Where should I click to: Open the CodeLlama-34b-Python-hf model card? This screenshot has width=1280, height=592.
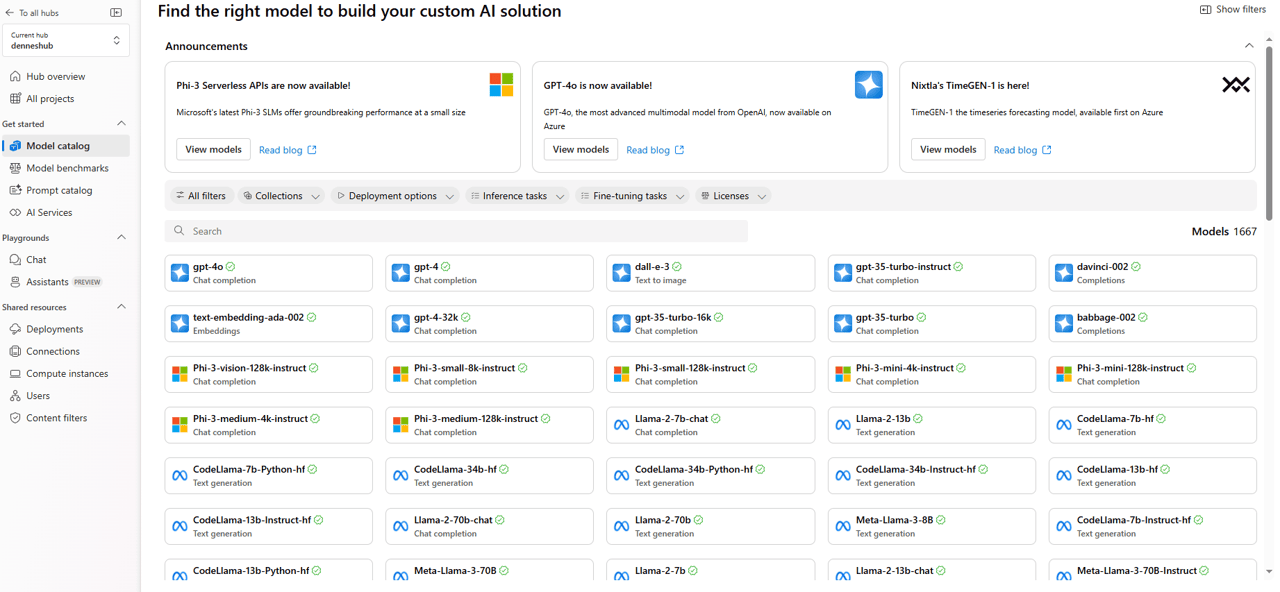point(710,475)
